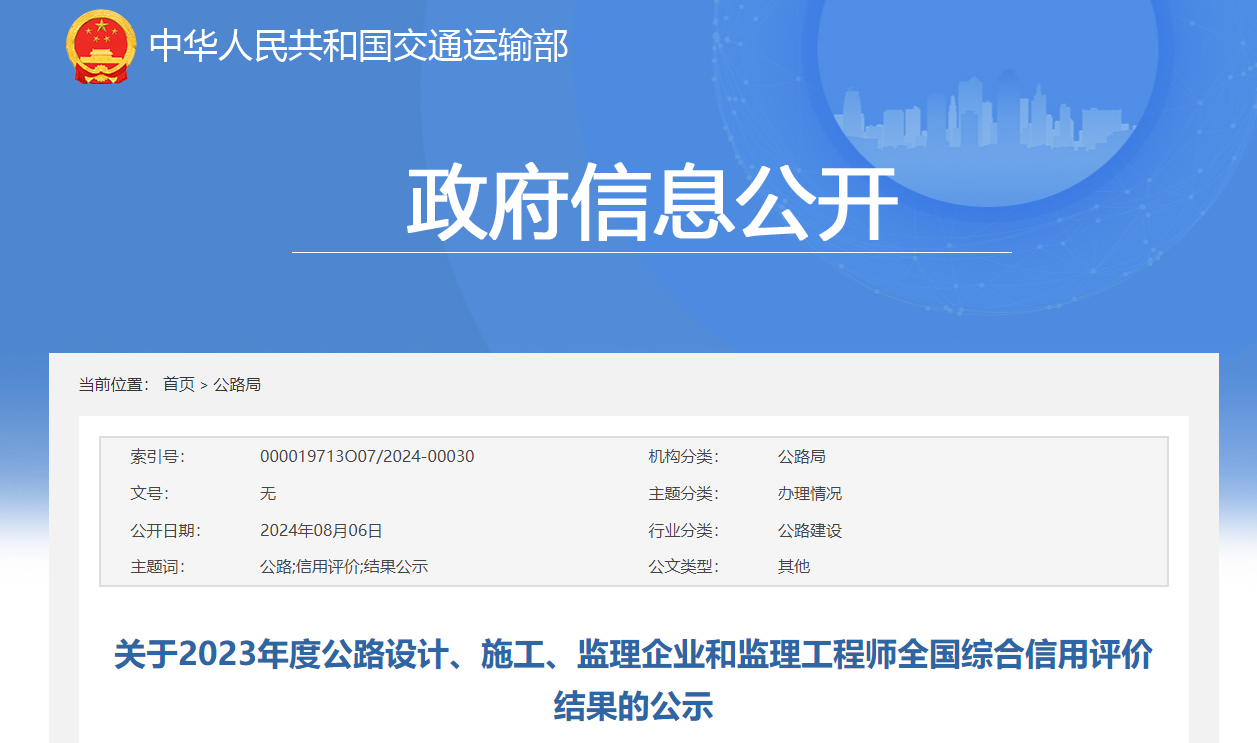The width and height of the screenshot is (1257, 743).
Task: Click the index number 000019713O07/2024-00030
Action: tap(367, 457)
